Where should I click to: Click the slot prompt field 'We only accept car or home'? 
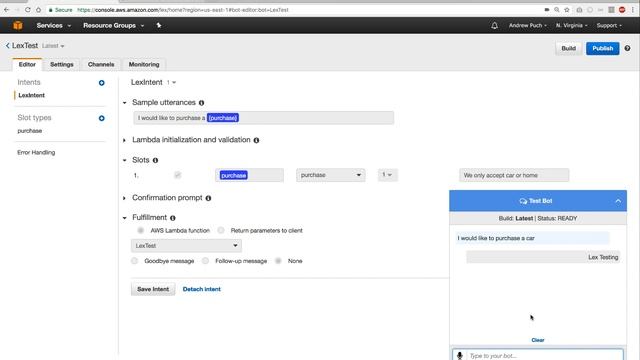point(514,175)
